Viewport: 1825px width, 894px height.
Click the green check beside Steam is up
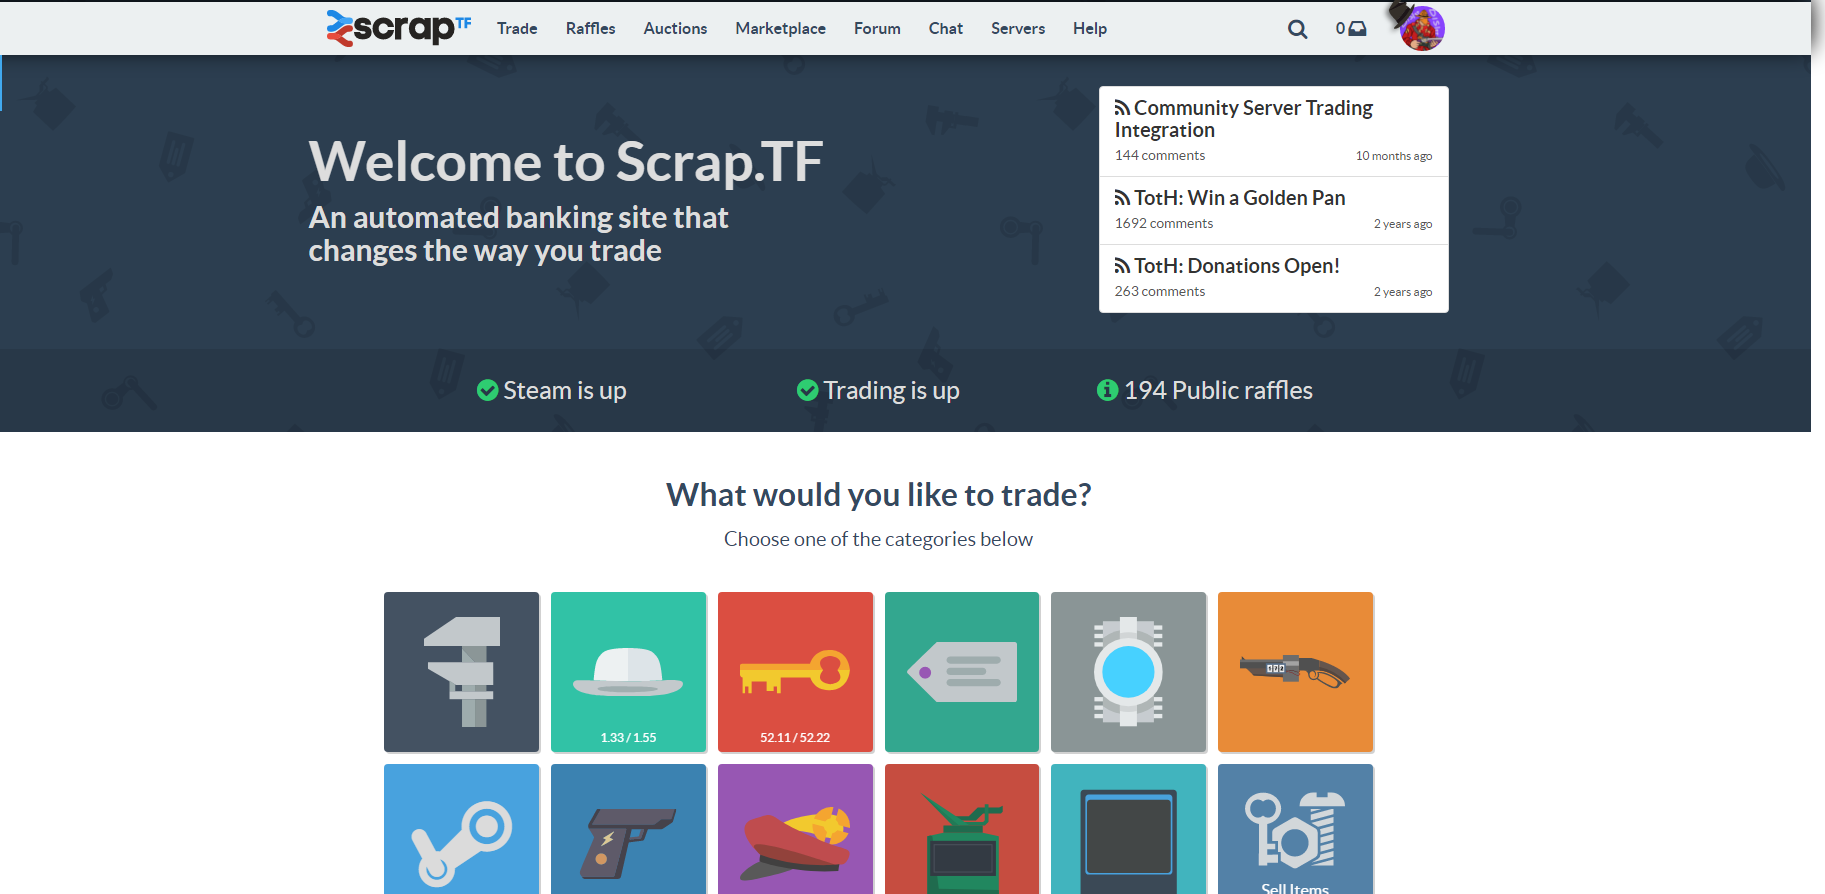click(x=488, y=390)
